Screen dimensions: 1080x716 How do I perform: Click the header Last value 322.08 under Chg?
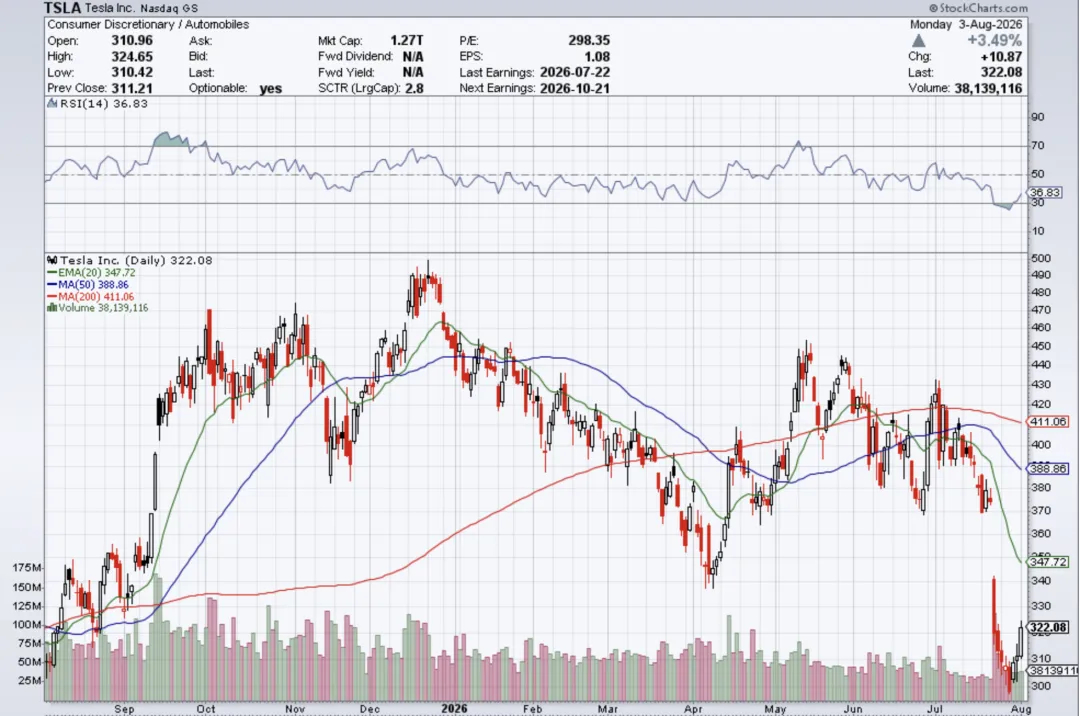[1001, 72]
